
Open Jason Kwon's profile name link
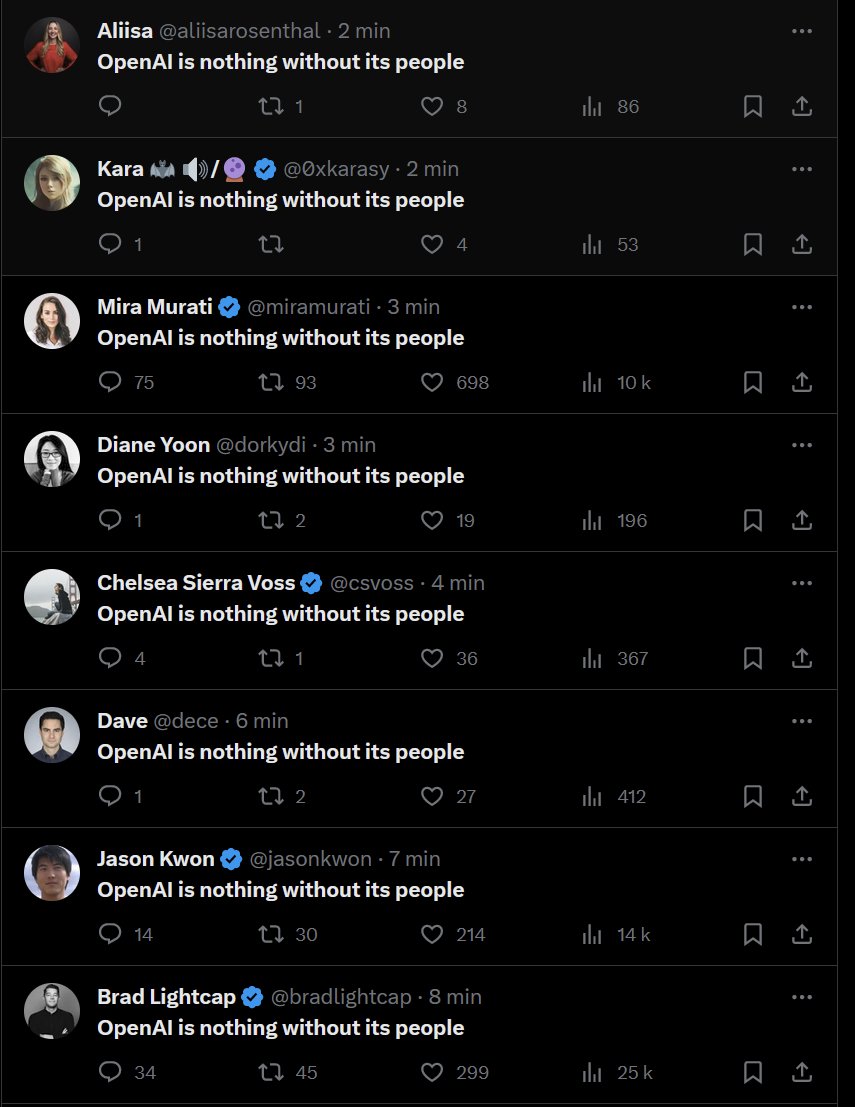[x=156, y=859]
